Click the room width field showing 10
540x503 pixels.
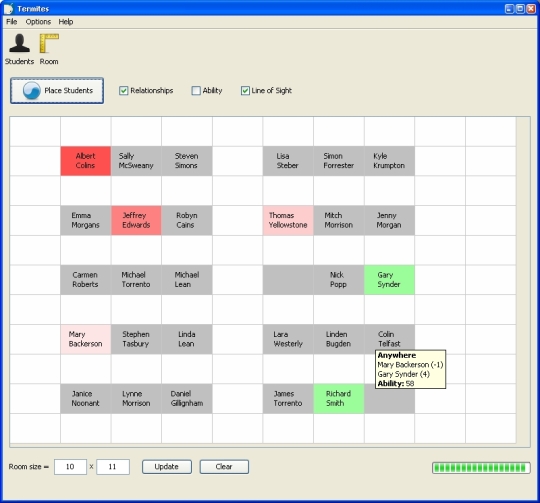70,467
